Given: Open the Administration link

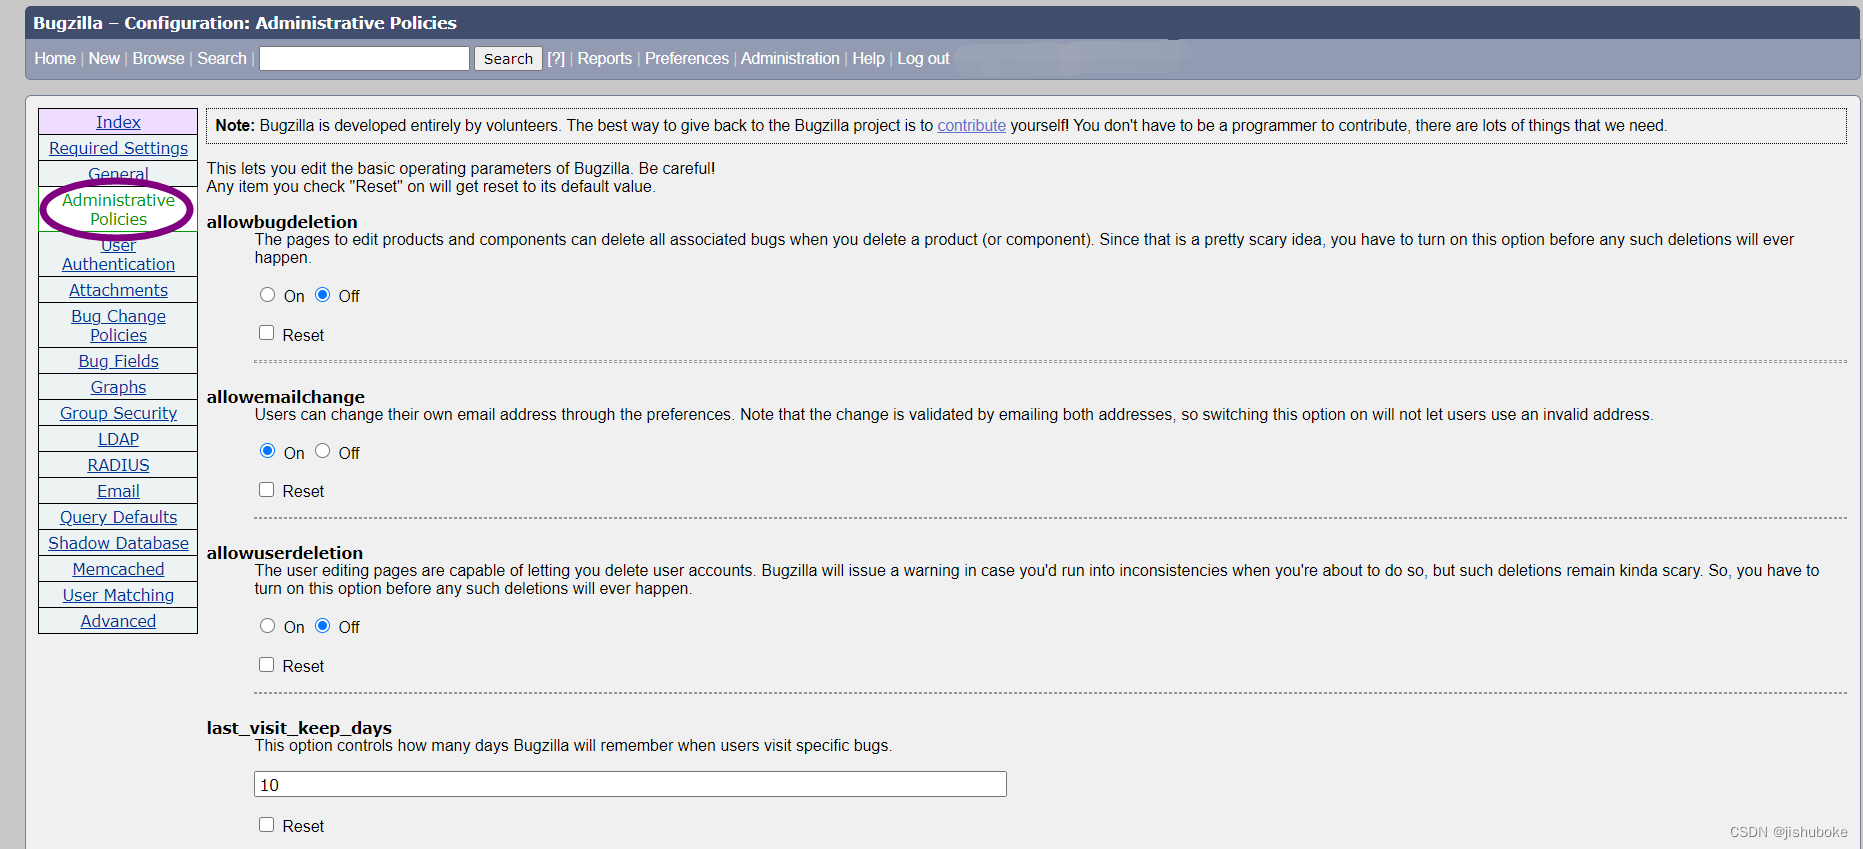Looking at the screenshot, I should (790, 59).
